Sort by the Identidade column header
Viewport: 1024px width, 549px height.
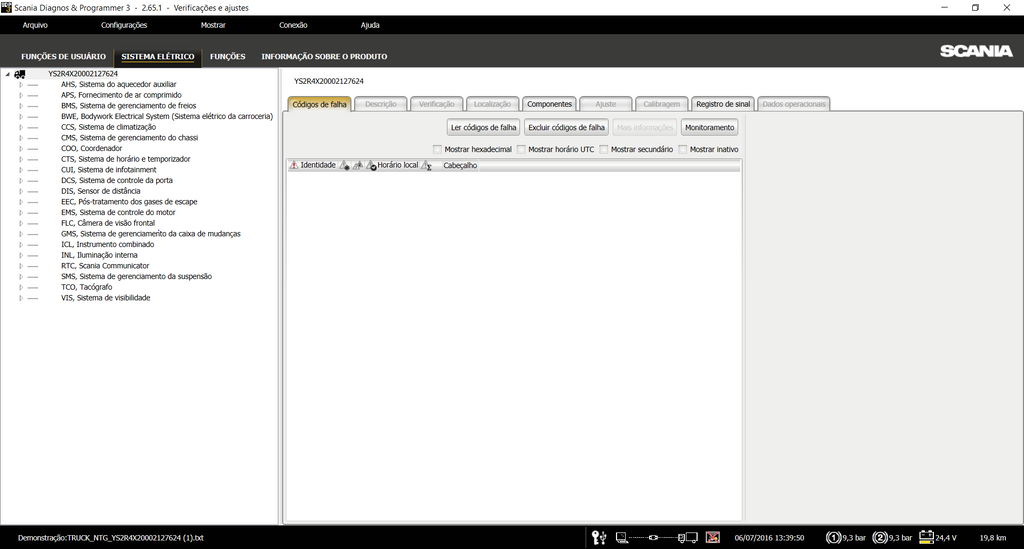[x=318, y=165]
